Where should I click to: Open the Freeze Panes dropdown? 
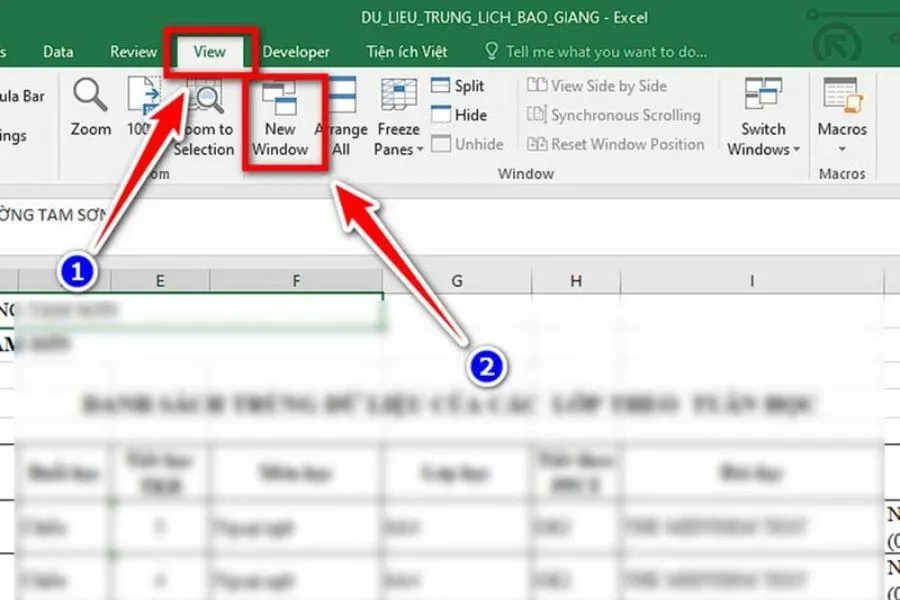coord(398,119)
